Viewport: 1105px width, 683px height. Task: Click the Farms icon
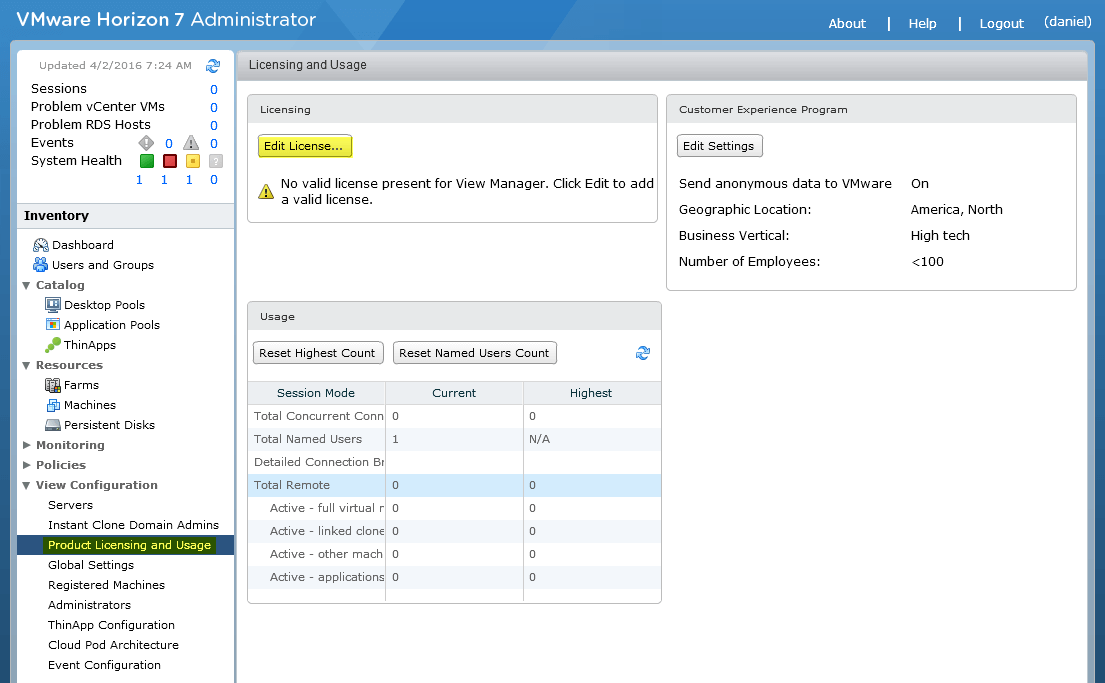pyautogui.click(x=53, y=385)
